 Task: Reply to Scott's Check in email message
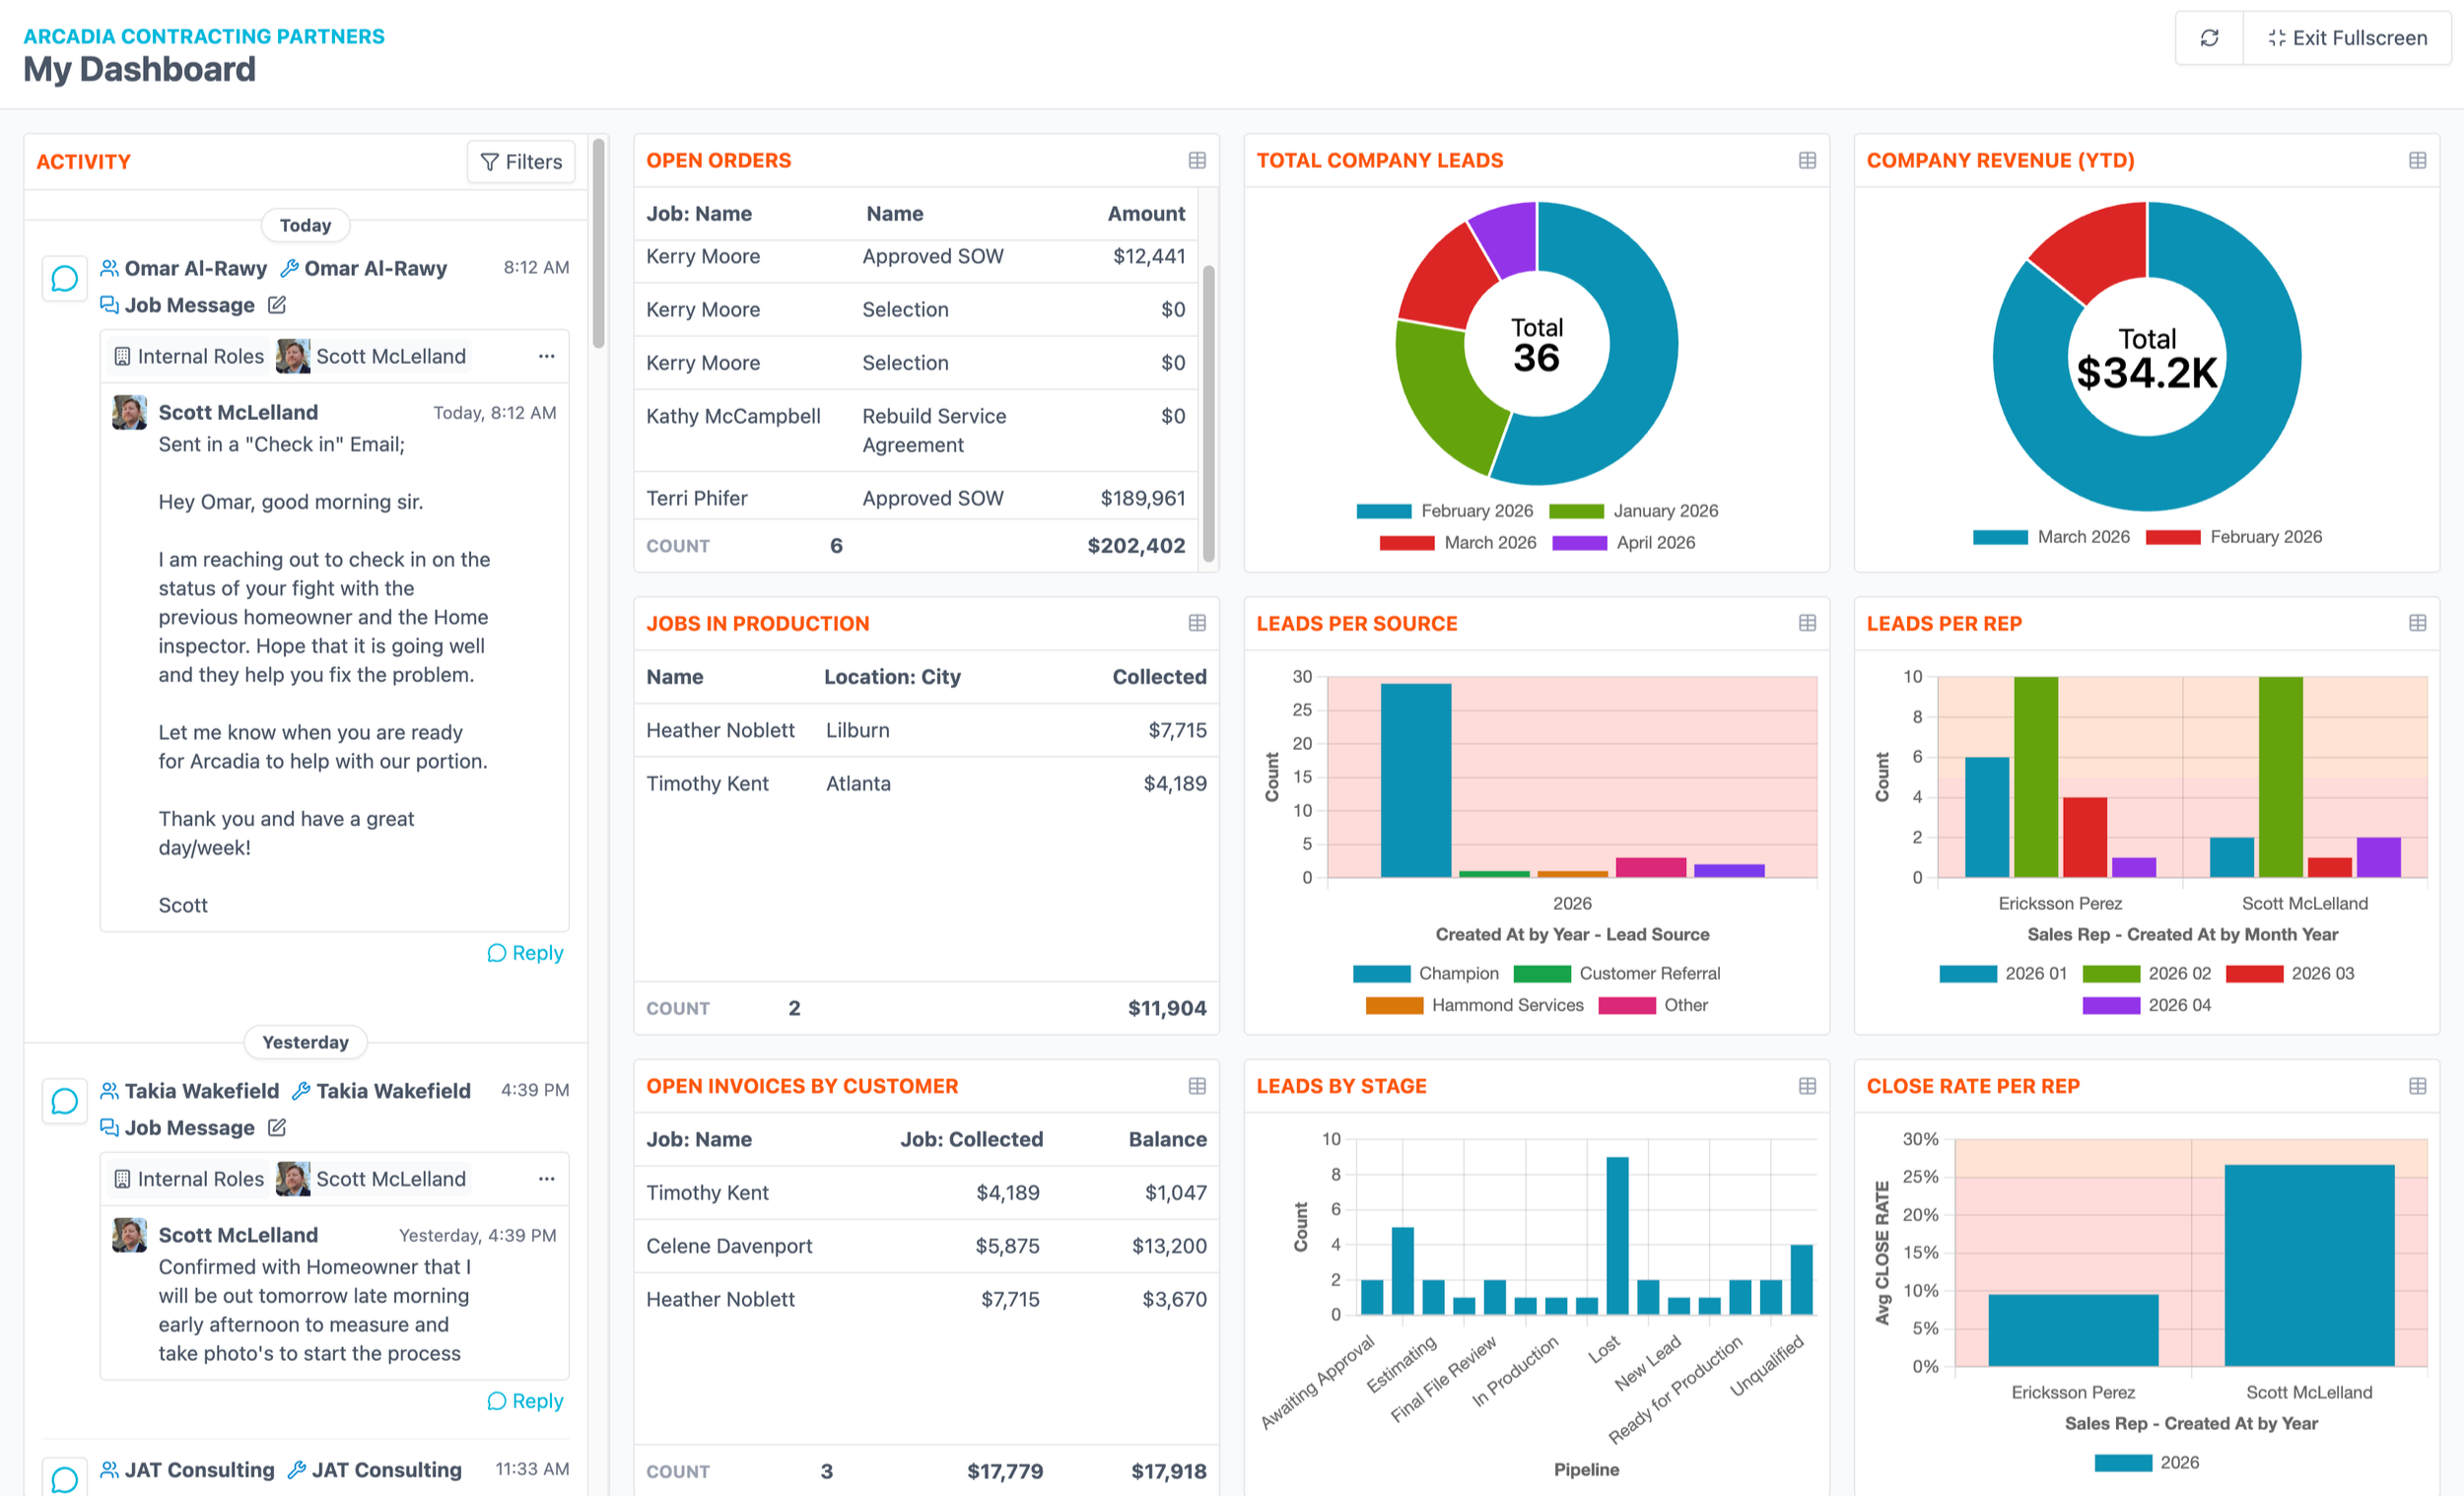[x=525, y=953]
